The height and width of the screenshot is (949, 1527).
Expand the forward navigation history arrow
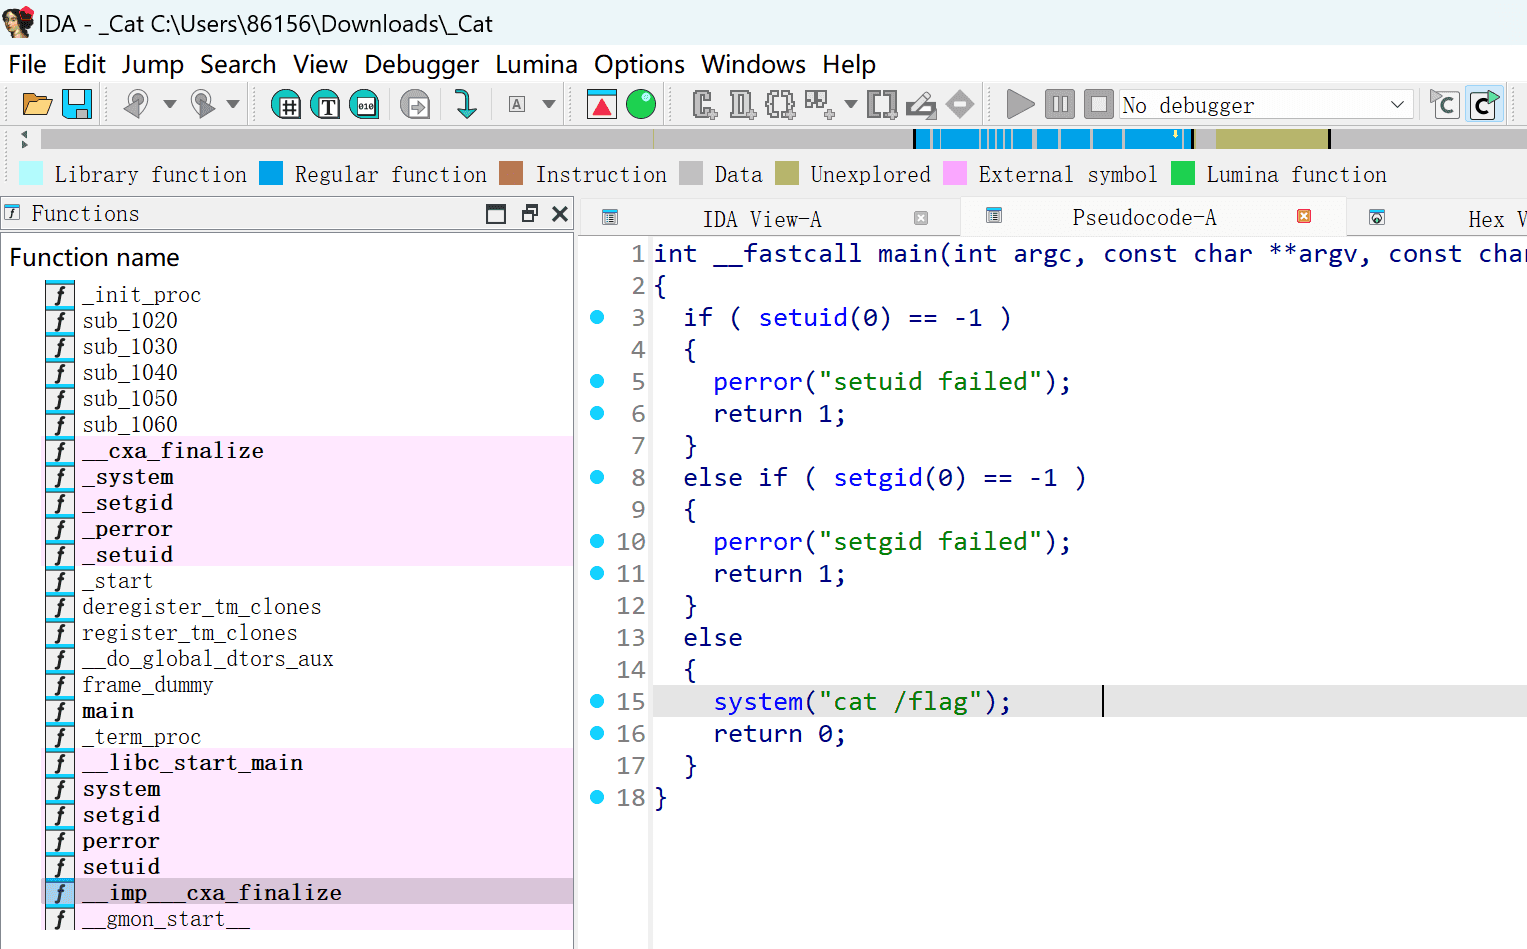(x=233, y=104)
